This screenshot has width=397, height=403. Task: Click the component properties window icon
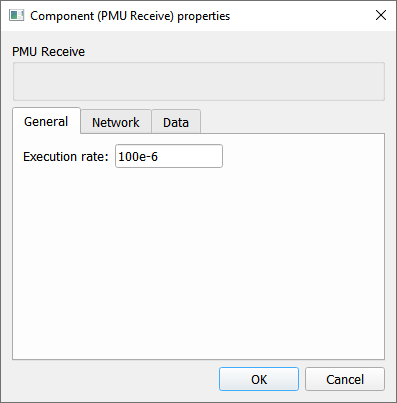pos(16,15)
